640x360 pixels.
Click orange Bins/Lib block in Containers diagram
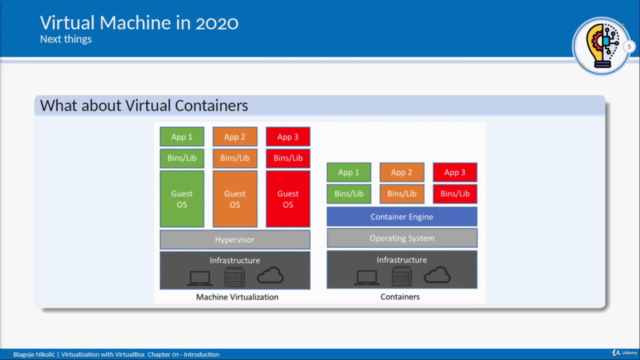[x=402, y=194]
